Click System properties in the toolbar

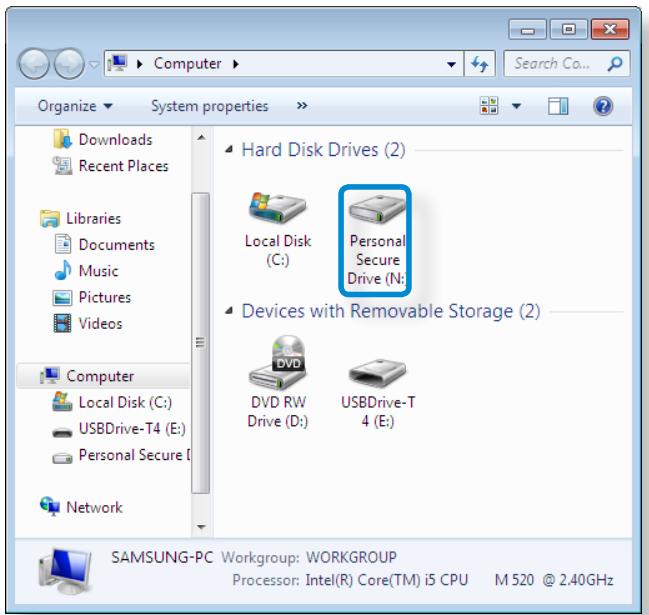click(209, 106)
